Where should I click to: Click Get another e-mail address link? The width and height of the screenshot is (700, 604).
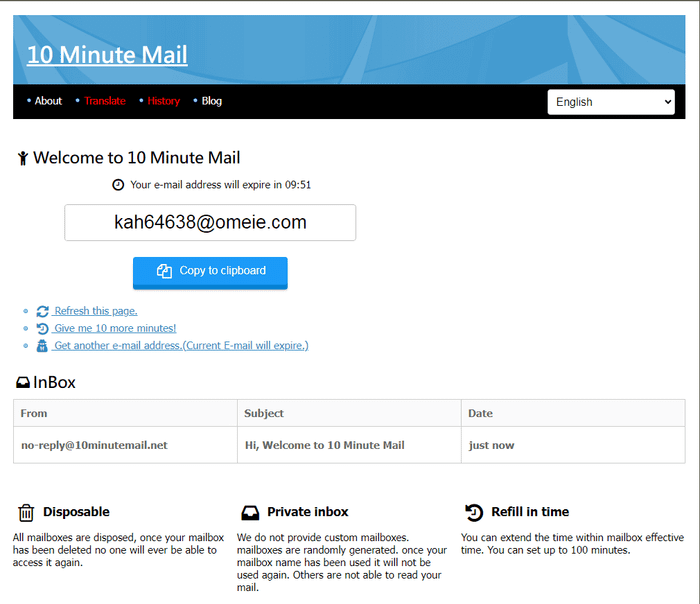pyautogui.click(x=181, y=346)
